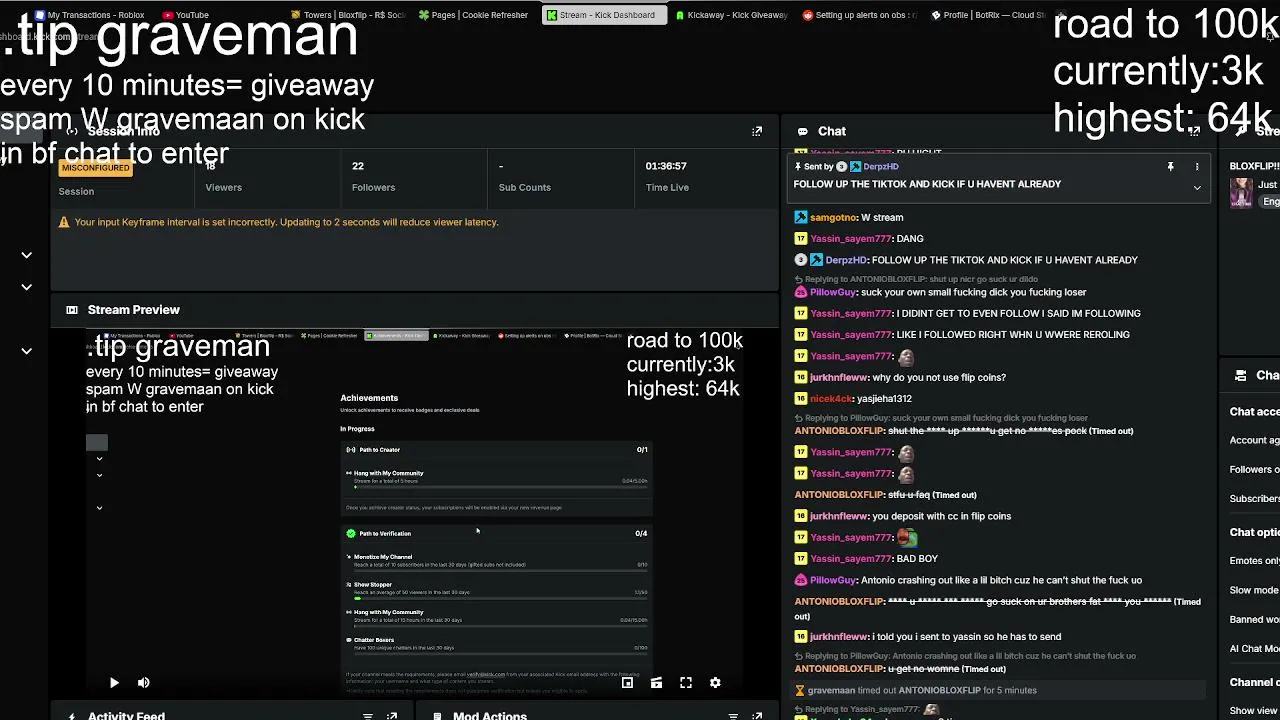Click jurkhnfleww on flip coins question
The height and width of the screenshot is (720, 1280).
tap(838, 378)
